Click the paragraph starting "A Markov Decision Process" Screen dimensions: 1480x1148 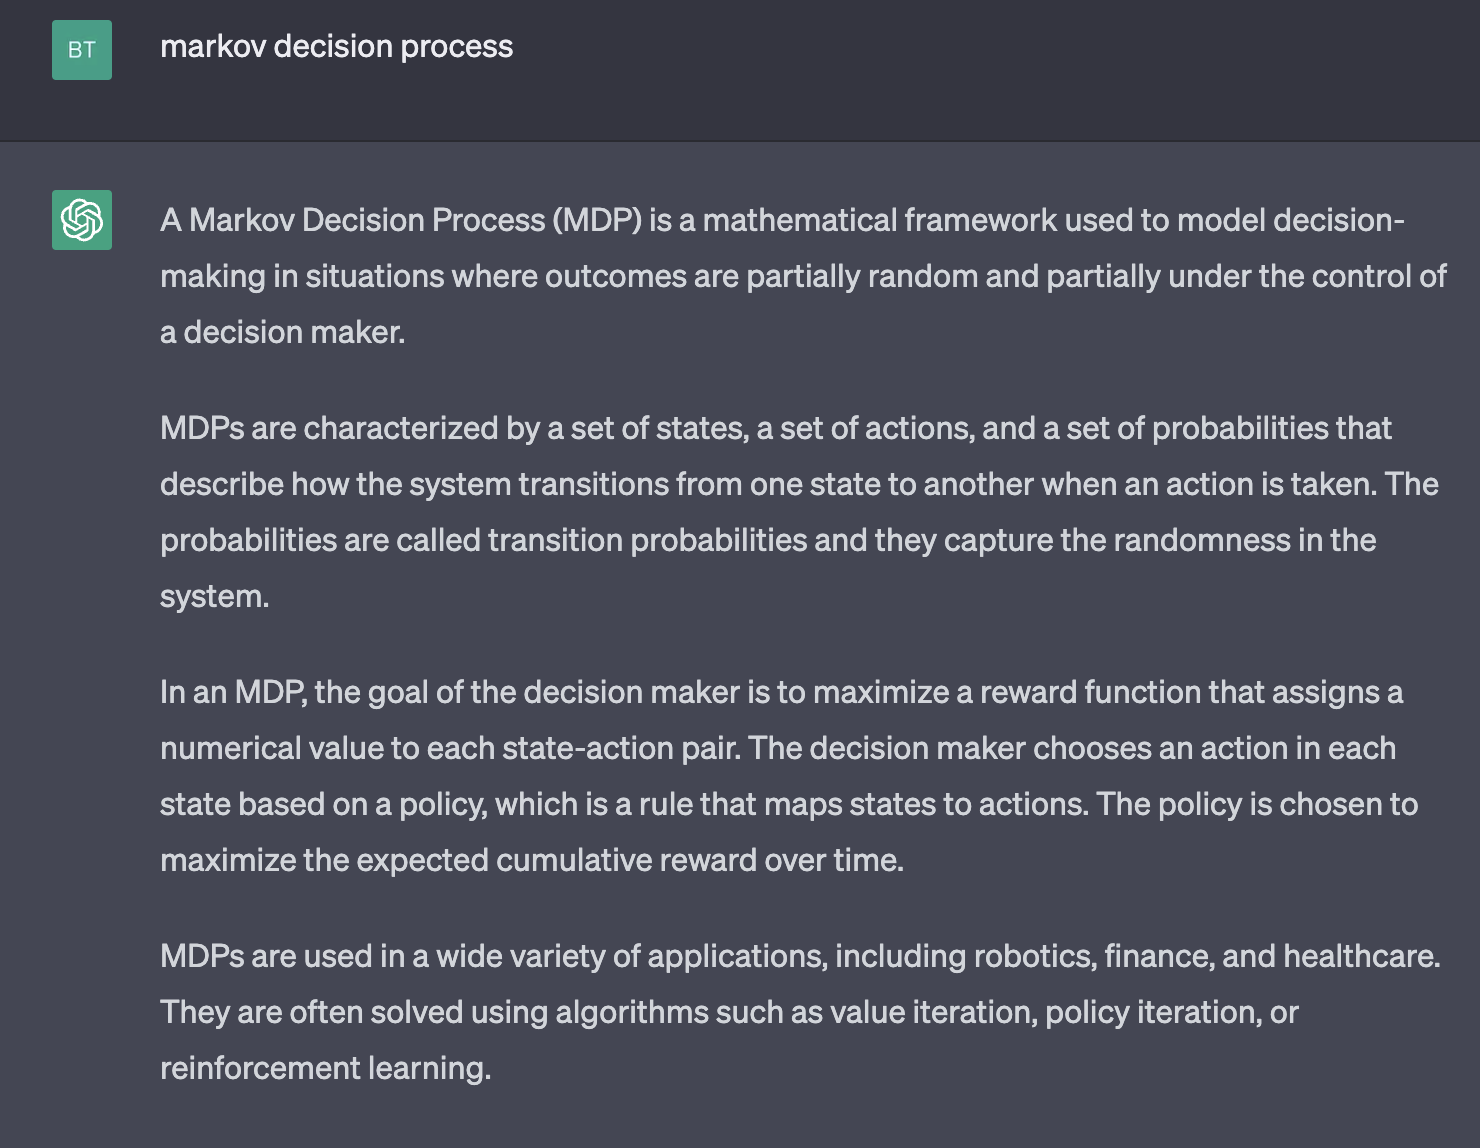(803, 276)
